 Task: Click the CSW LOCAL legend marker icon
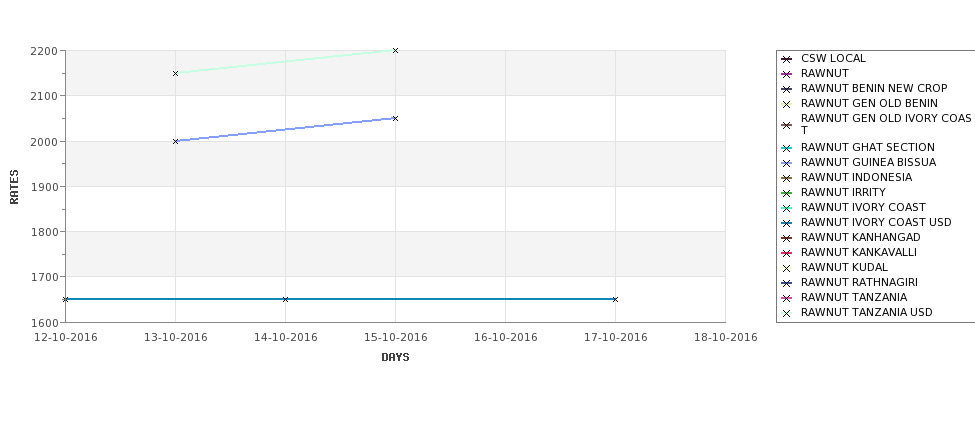point(787,59)
